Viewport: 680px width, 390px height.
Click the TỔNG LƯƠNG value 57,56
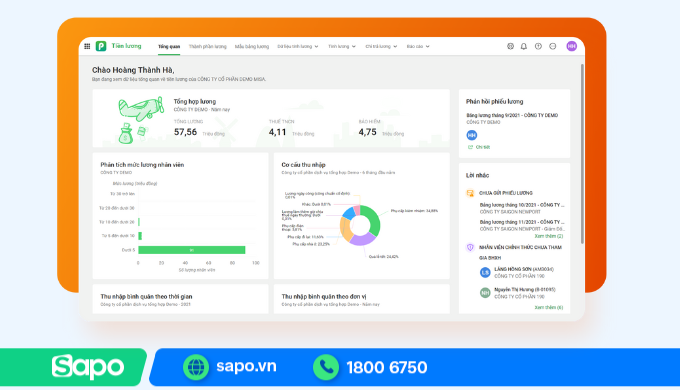click(x=186, y=132)
